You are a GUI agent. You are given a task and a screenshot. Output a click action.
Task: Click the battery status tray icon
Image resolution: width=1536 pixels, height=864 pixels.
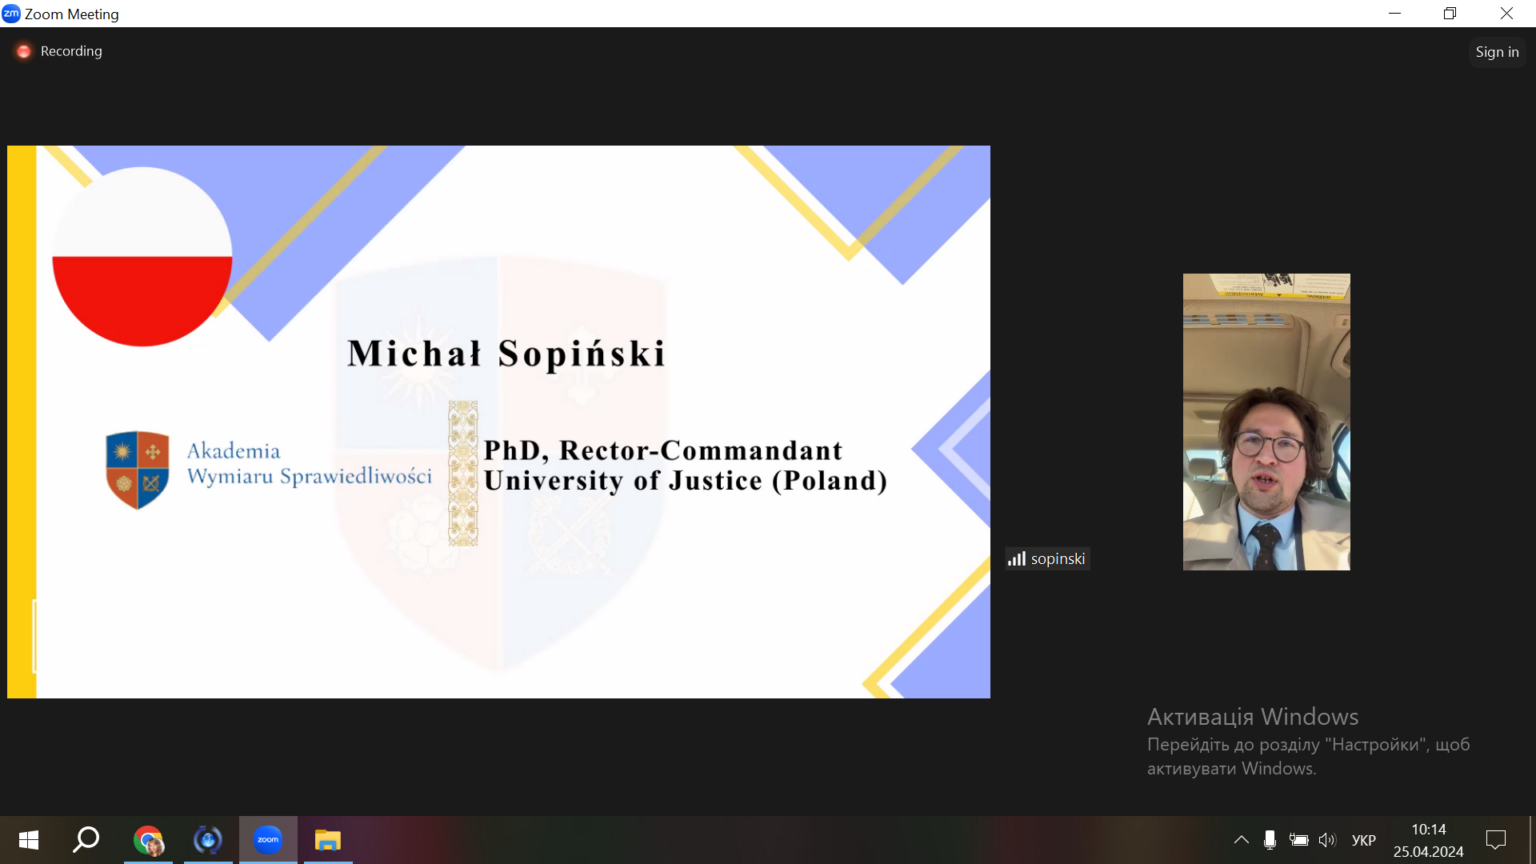(1299, 840)
